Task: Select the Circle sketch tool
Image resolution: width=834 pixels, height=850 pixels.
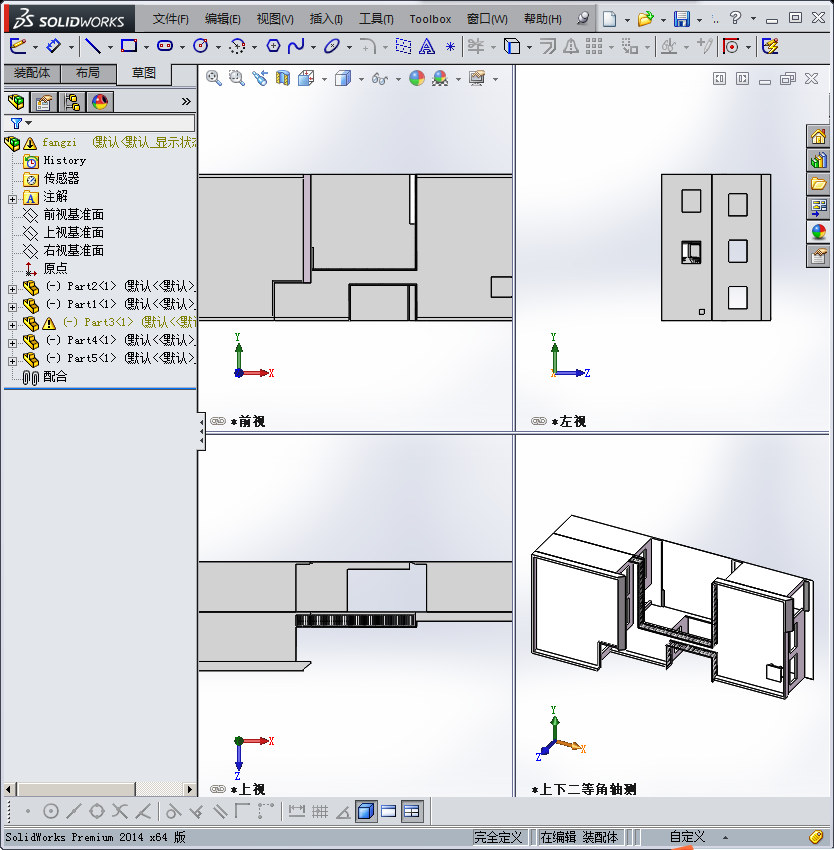Action: 201,46
